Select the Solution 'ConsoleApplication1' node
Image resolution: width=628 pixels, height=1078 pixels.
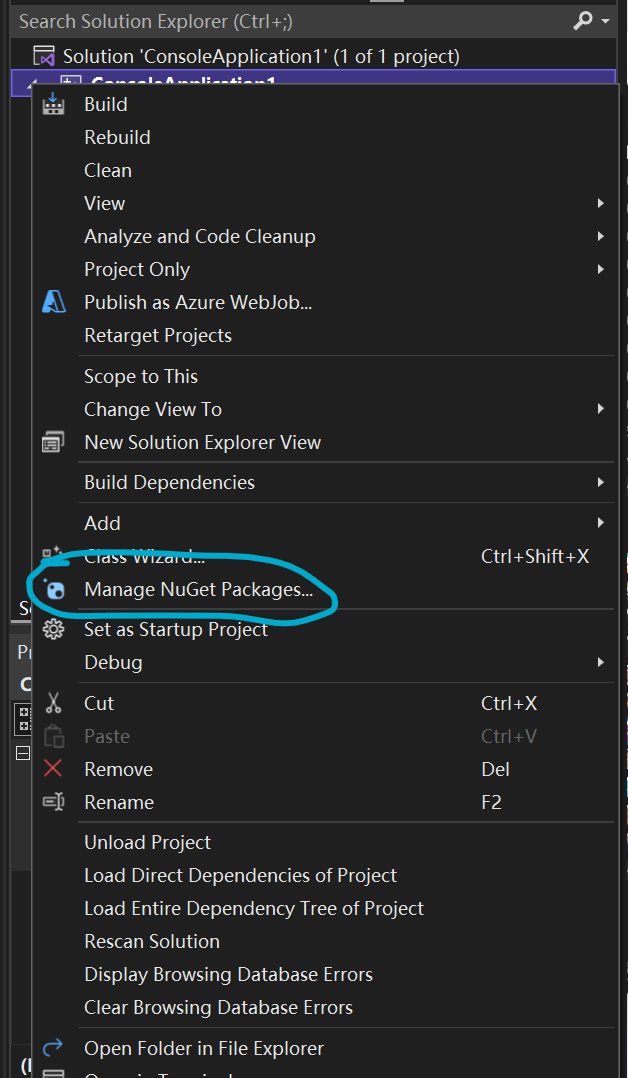[260, 56]
